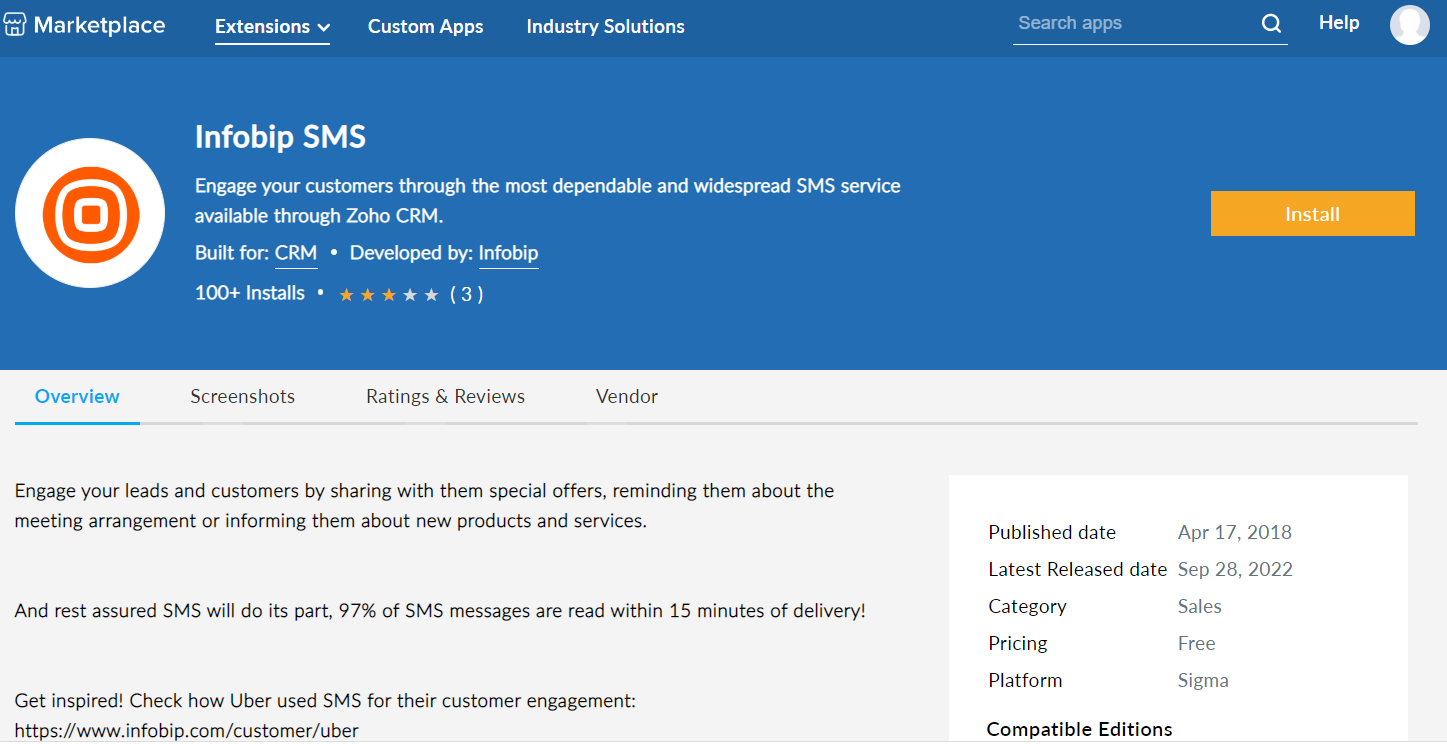This screenshot has height=744, width=1447.
Task: Open Industry Solutions page
Action: click(x=605, y=27)
